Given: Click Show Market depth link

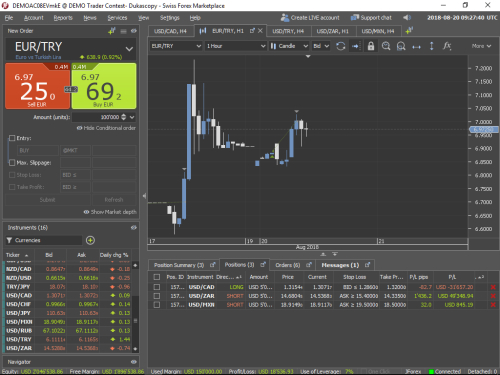Looking at the screenshot, I should (110, 212).
